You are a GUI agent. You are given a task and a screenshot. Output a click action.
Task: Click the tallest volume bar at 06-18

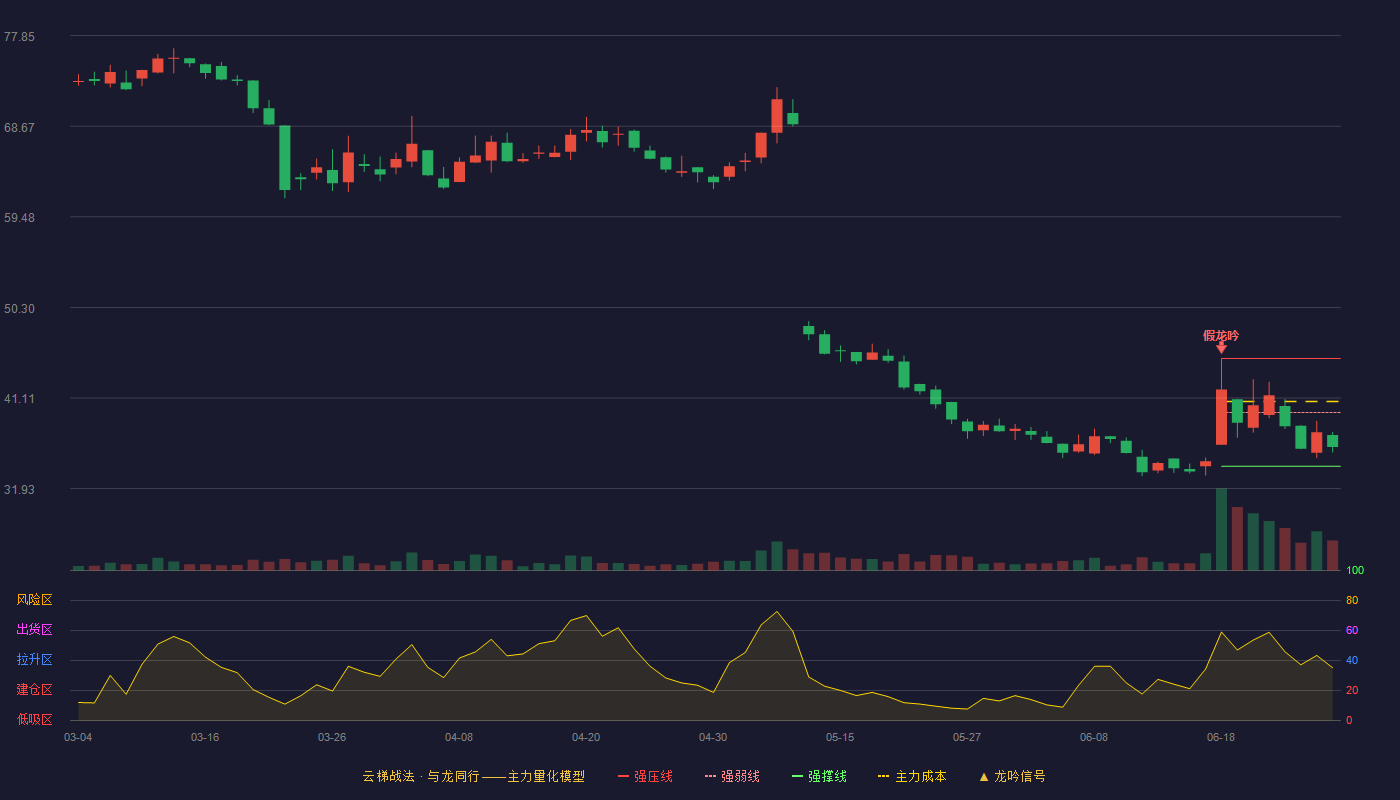pos(1221,529)
